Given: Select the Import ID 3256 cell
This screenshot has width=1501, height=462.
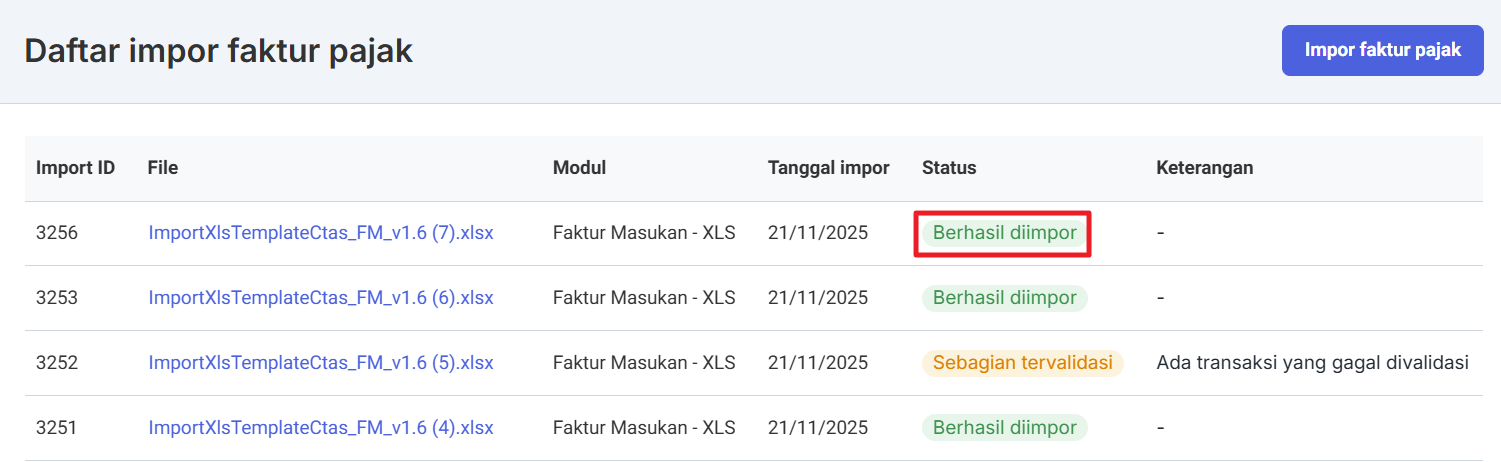Looking at the screenshot, I should point(57,233).
